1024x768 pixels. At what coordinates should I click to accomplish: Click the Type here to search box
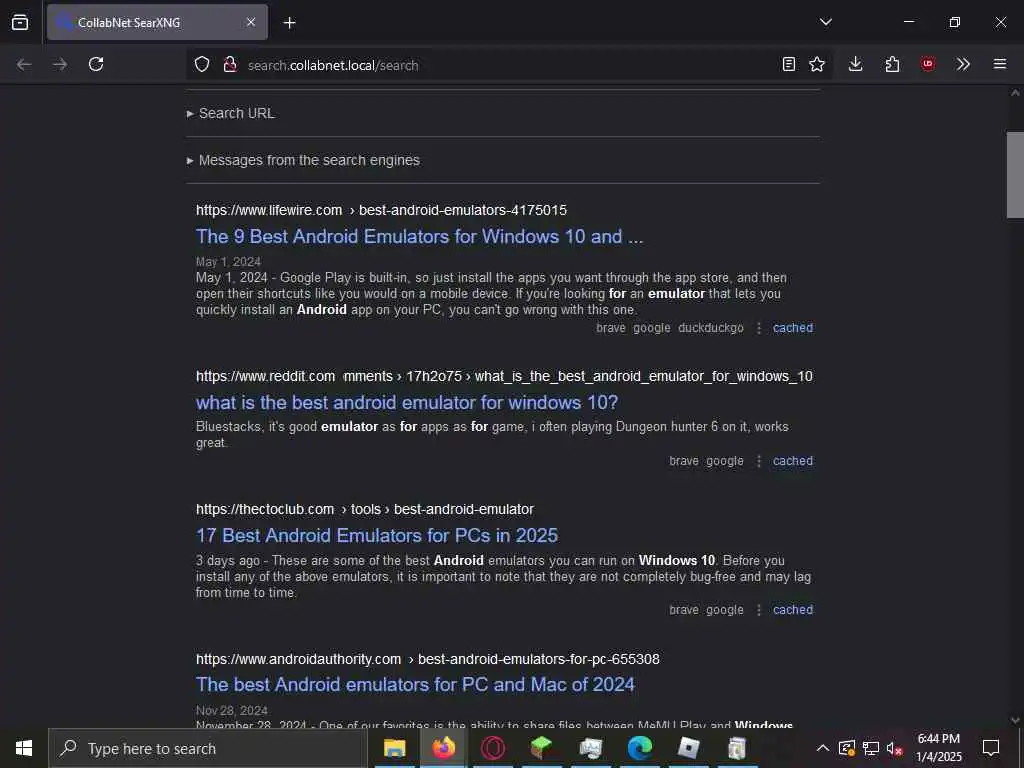(208, 748)
